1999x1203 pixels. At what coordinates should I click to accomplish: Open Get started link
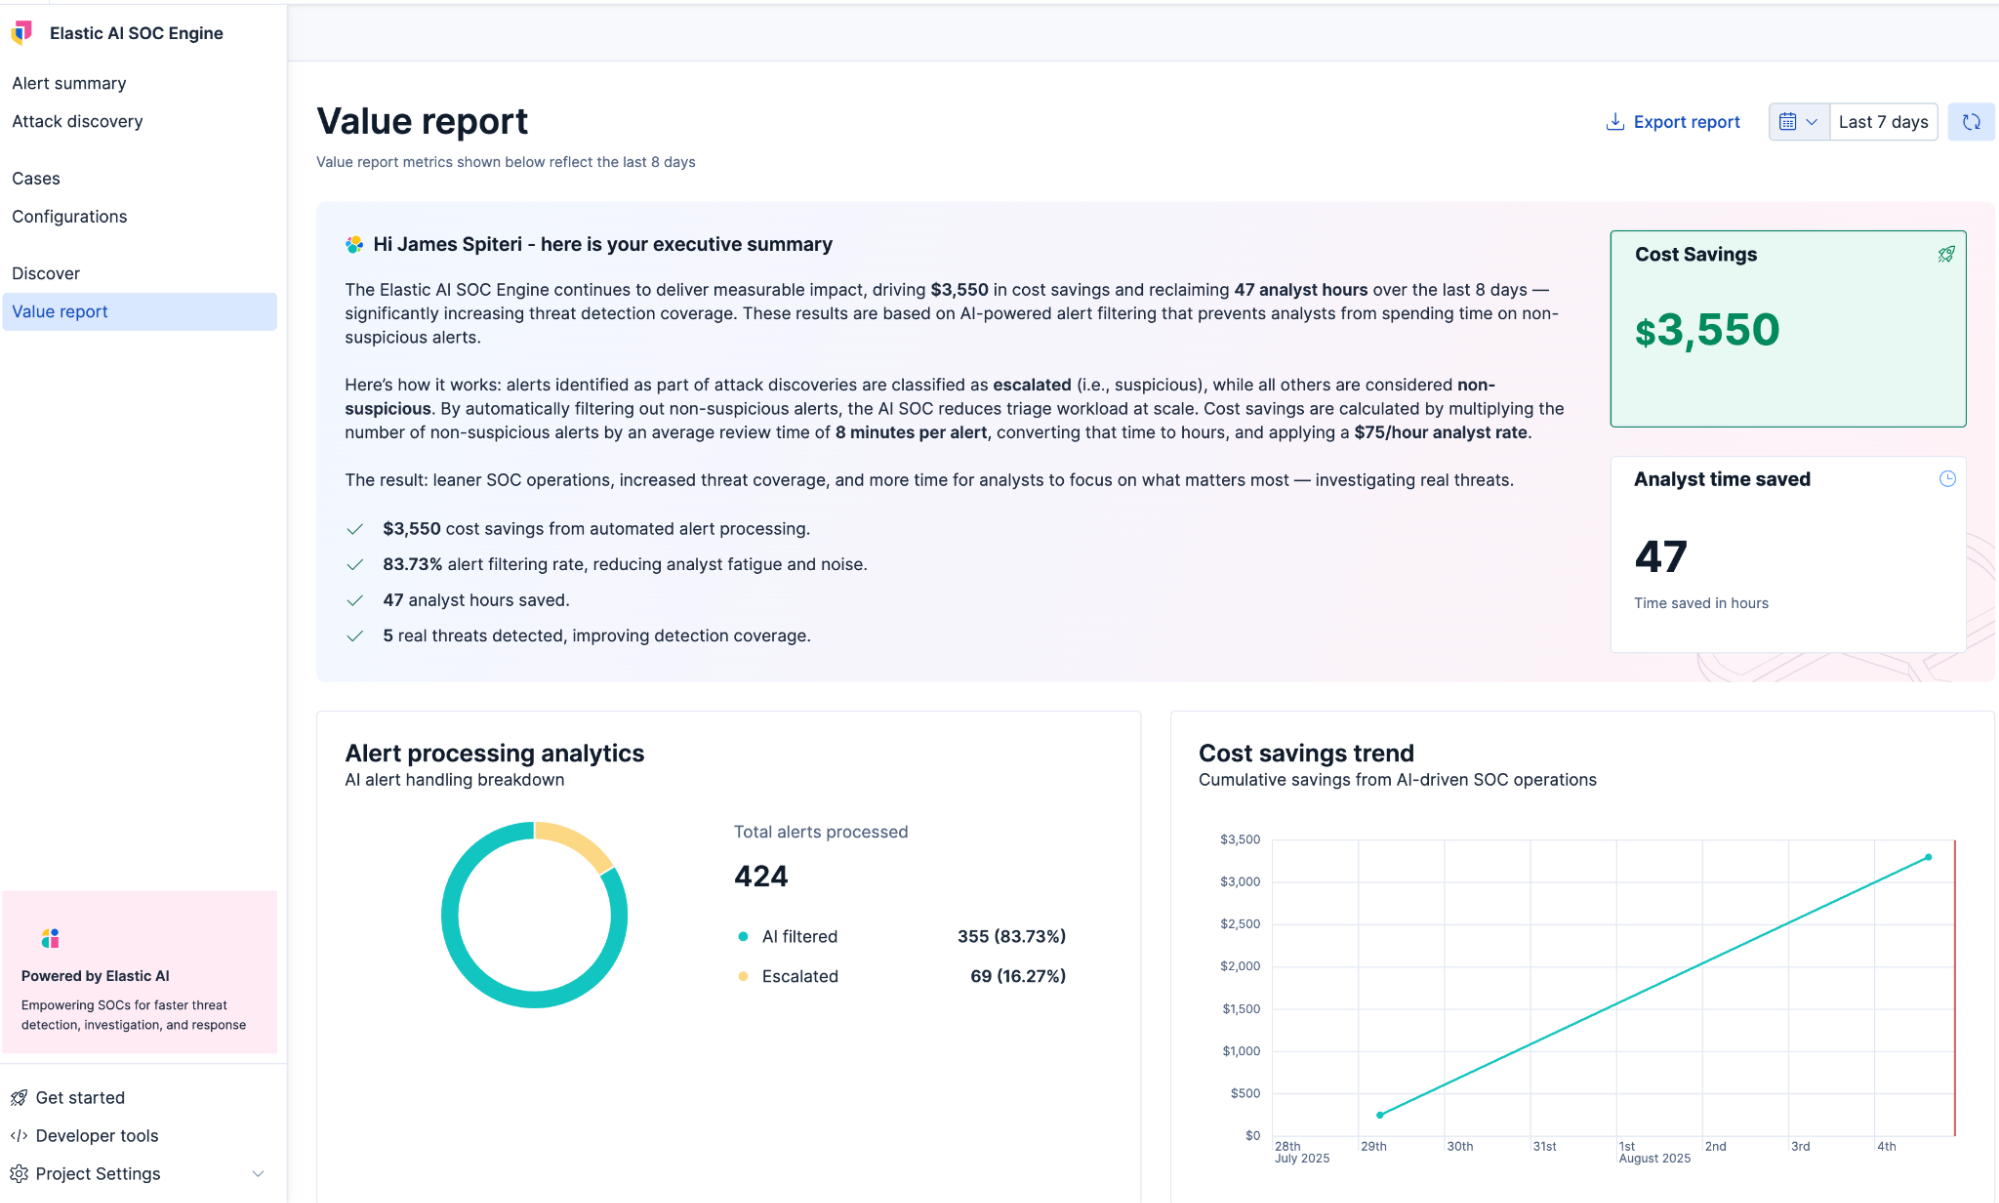pyautogui.click(x=80, y=1097)
